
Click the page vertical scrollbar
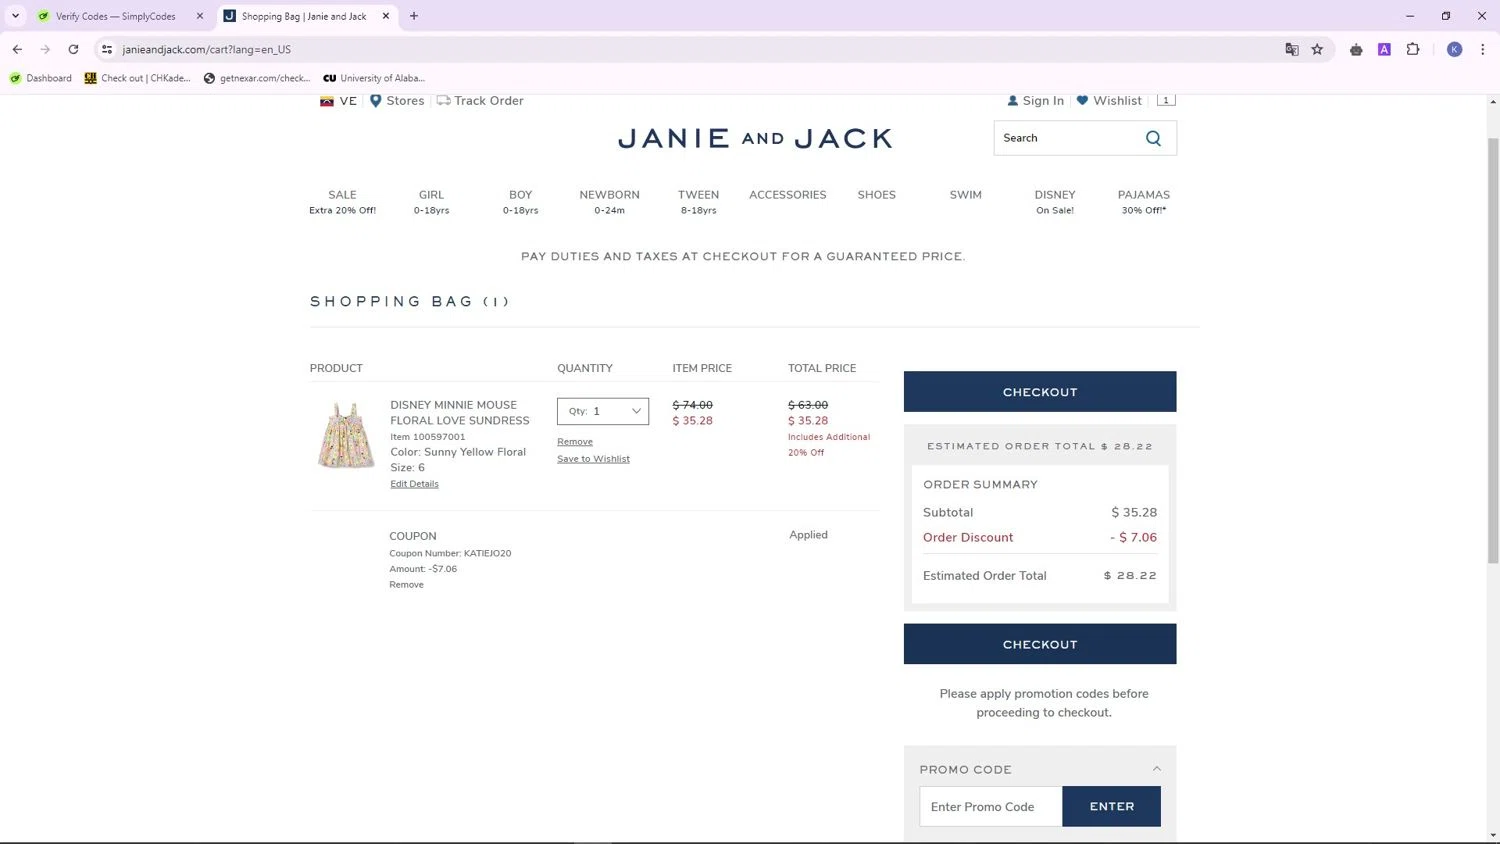click(x=1493, y=350)
